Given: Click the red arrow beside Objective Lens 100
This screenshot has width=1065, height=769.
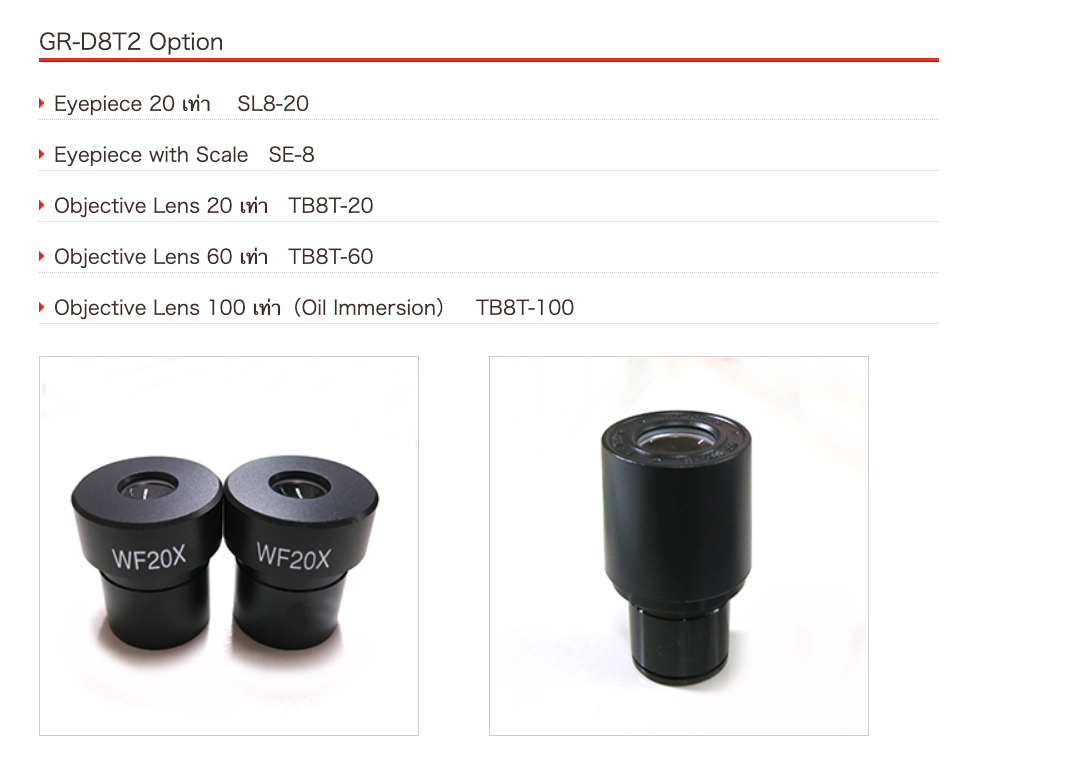Looking at the screenshot, I should 41,307.
